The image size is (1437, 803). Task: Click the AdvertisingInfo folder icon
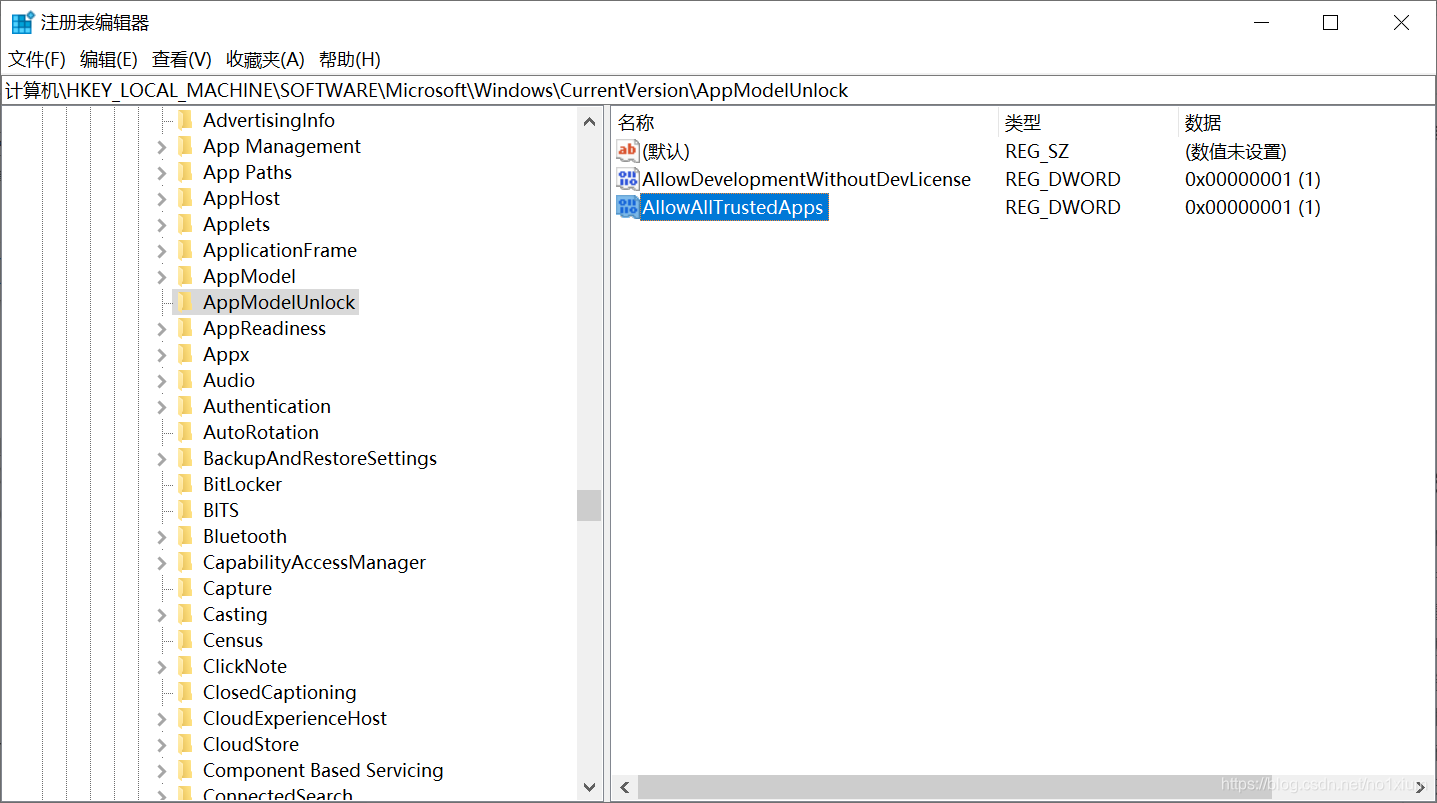(x=185, y=120)
